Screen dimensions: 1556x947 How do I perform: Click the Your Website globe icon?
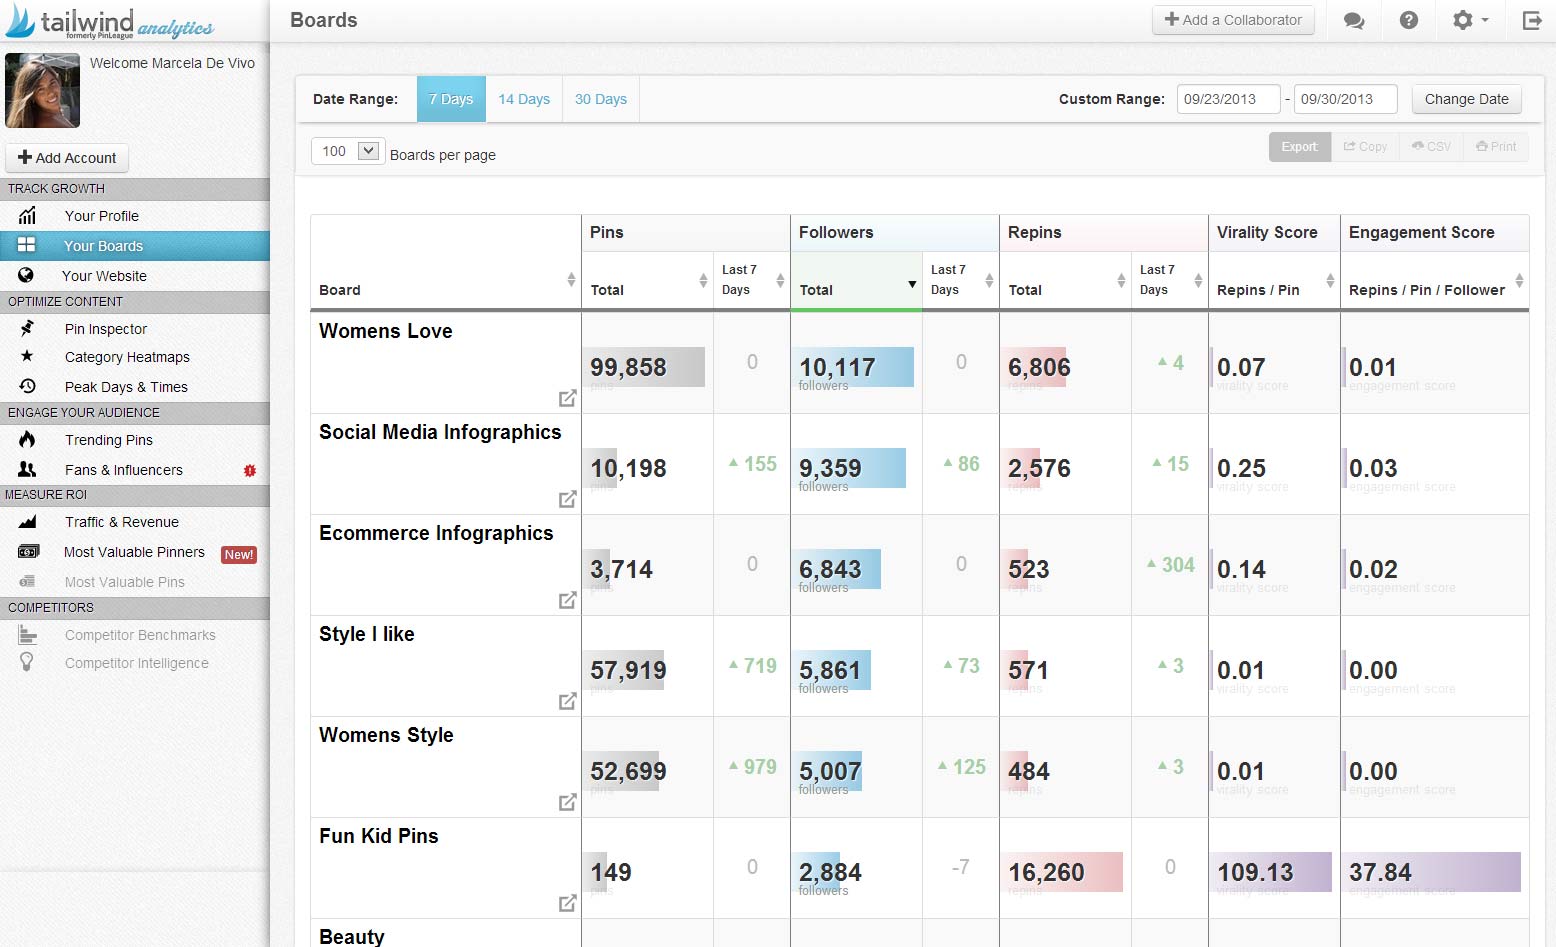pos(26,275)
